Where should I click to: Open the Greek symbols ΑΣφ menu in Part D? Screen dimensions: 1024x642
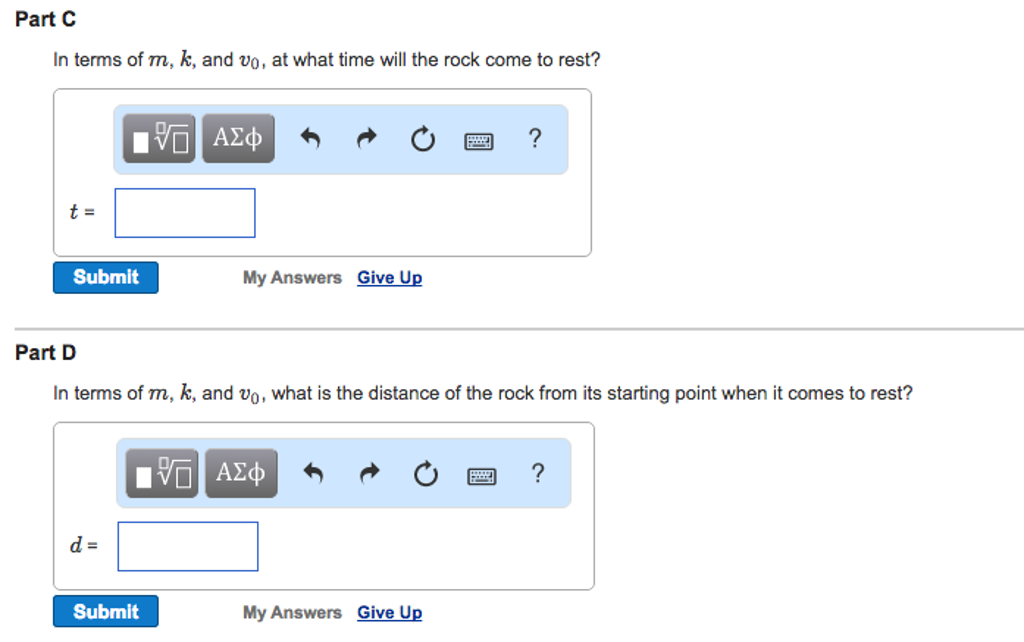click(x=242, y=472)
